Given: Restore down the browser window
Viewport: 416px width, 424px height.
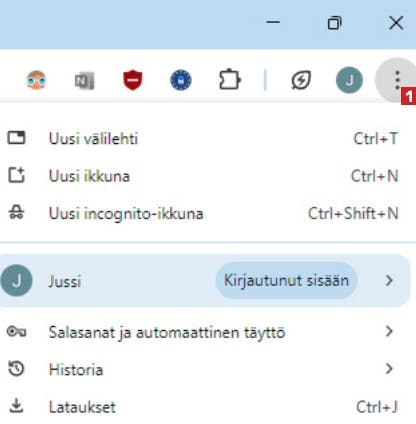Looking at the screenshot, I should 334,23.
